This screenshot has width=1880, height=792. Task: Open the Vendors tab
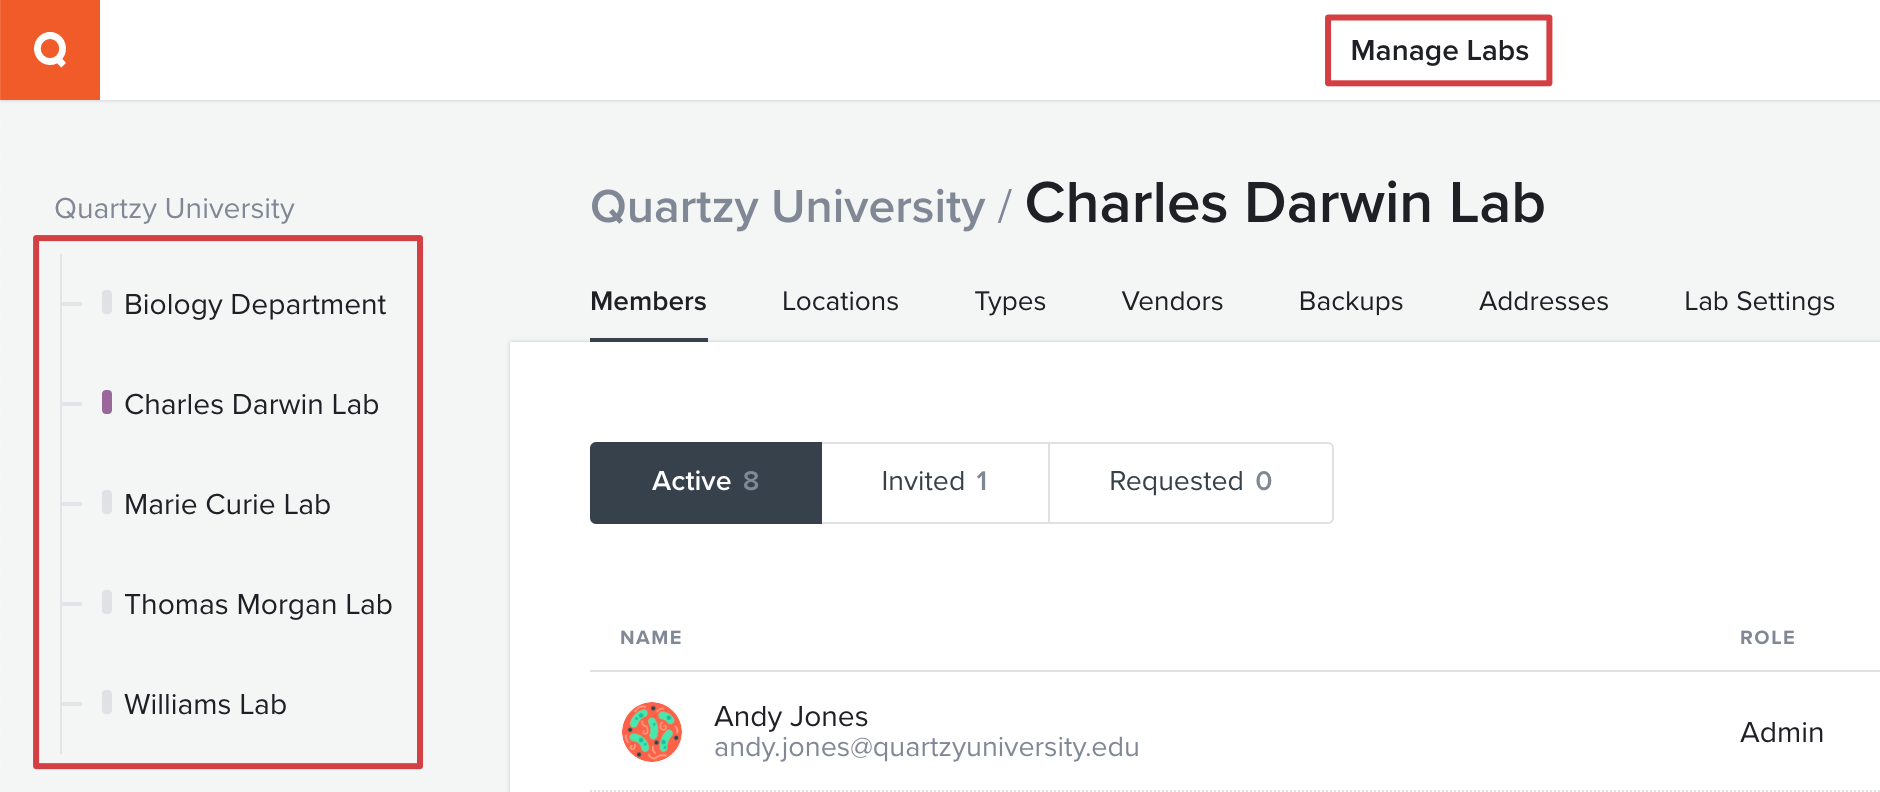click(x=1172, y=301)
